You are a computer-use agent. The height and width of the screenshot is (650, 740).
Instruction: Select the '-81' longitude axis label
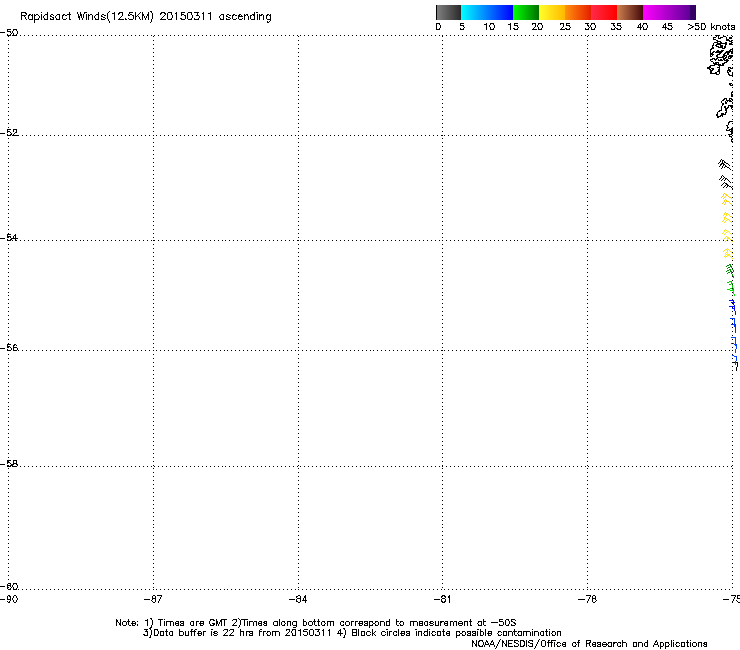(x=442, y=599)
